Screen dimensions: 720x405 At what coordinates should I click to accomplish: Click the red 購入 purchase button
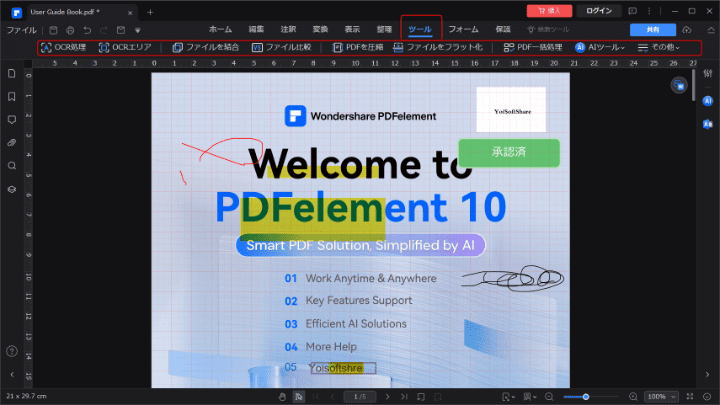549,11
